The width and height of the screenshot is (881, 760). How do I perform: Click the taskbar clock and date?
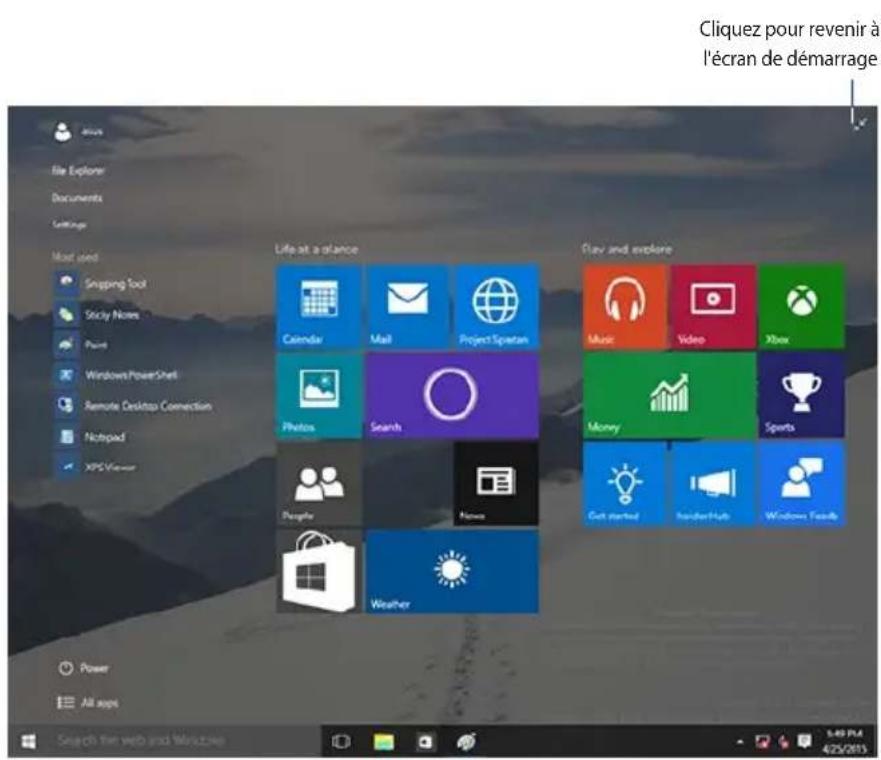pos(844,741)
